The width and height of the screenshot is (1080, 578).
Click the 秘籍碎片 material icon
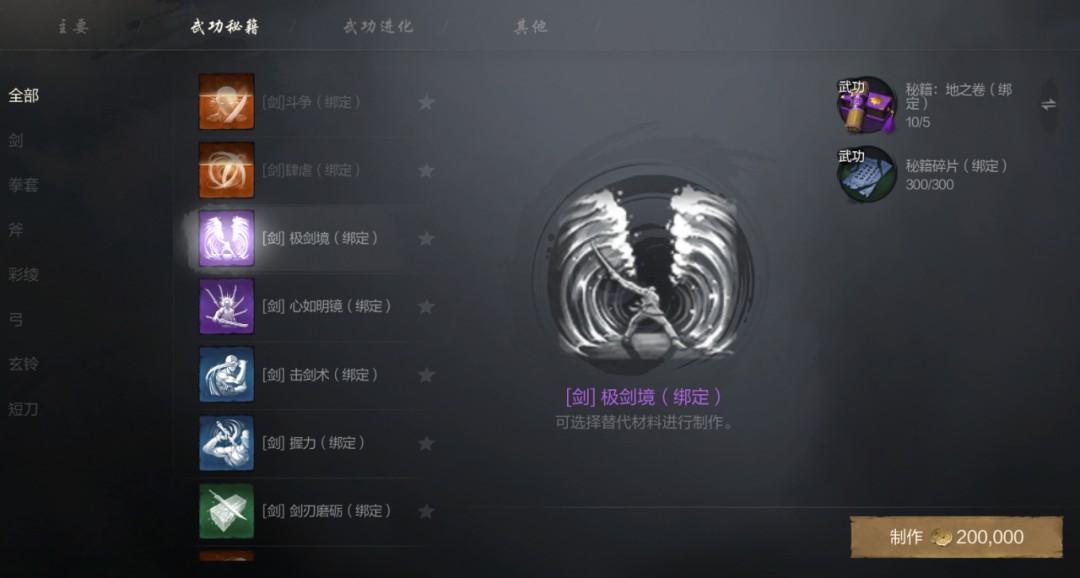click(x=866, y=174)
